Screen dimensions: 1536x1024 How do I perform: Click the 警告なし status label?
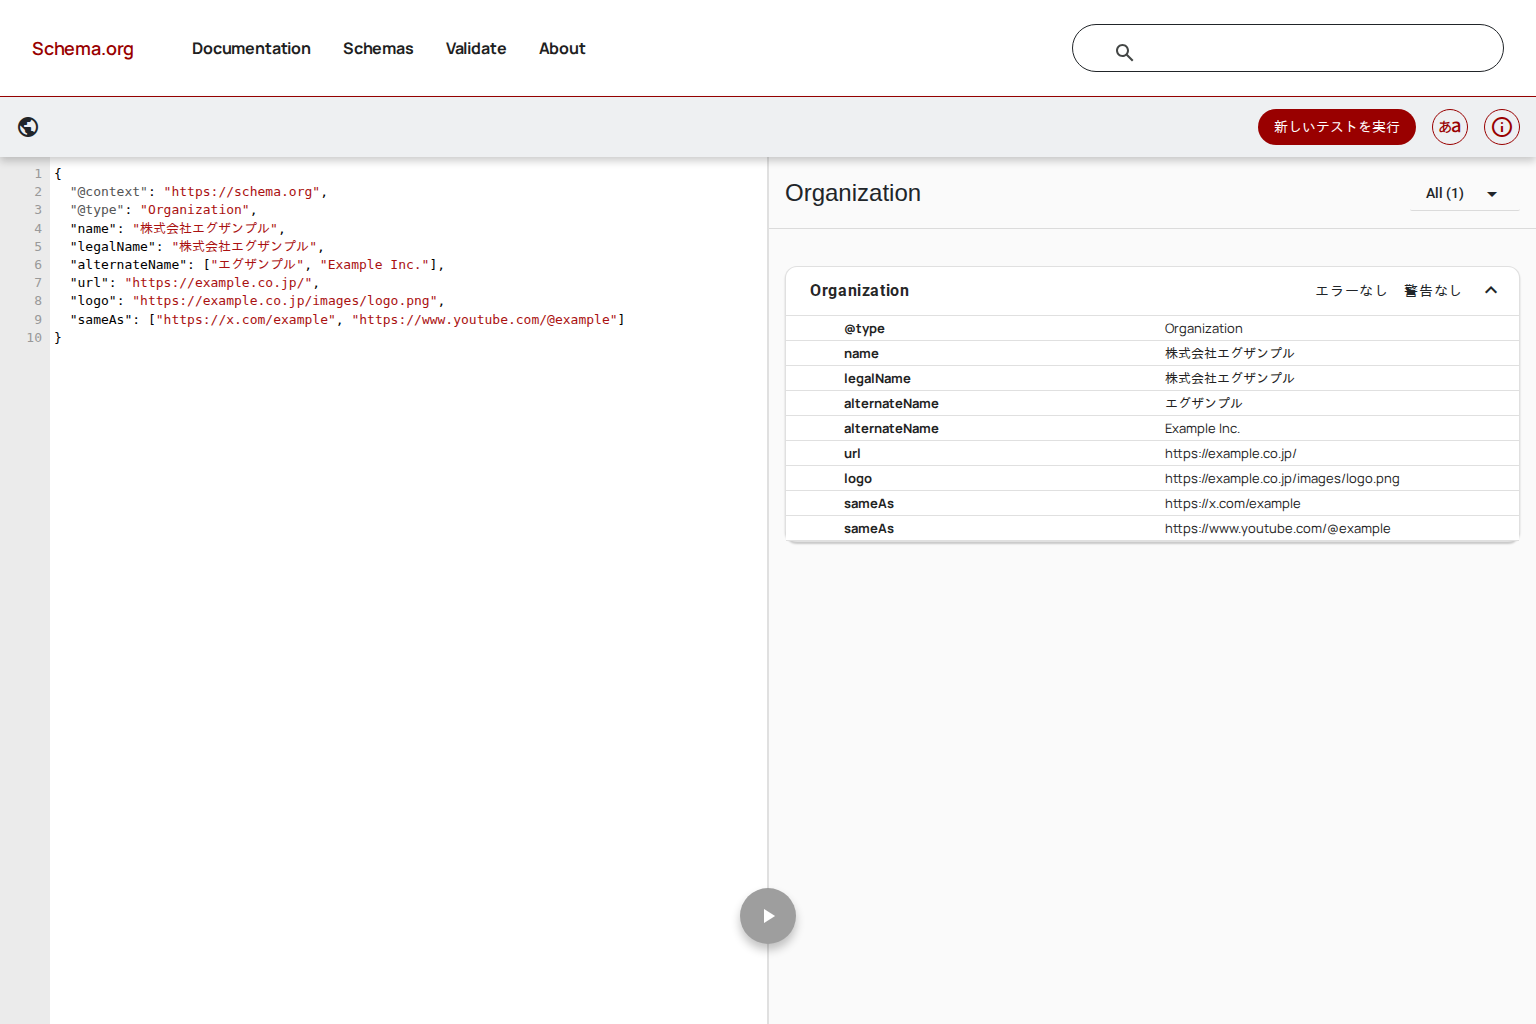pos(1433,291)
